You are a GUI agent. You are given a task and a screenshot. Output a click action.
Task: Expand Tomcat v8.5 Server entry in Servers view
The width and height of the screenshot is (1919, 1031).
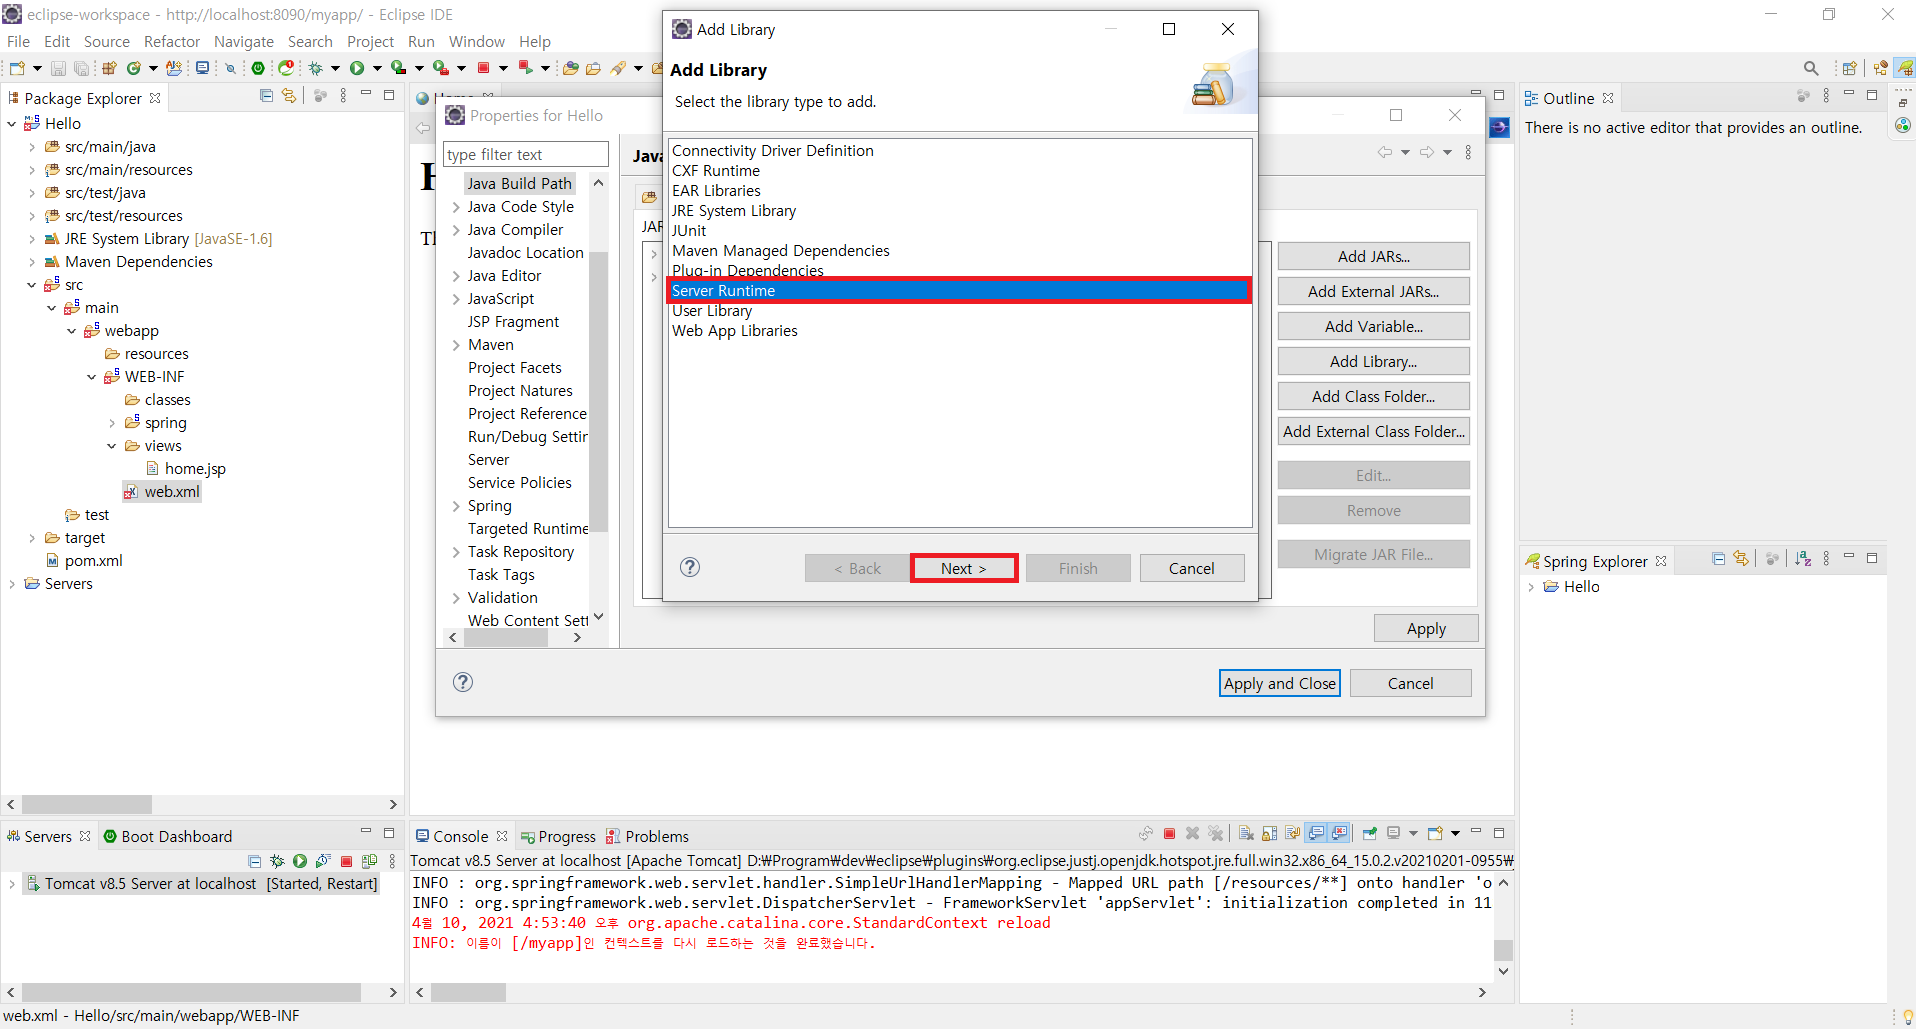click(x=12, y=884)
